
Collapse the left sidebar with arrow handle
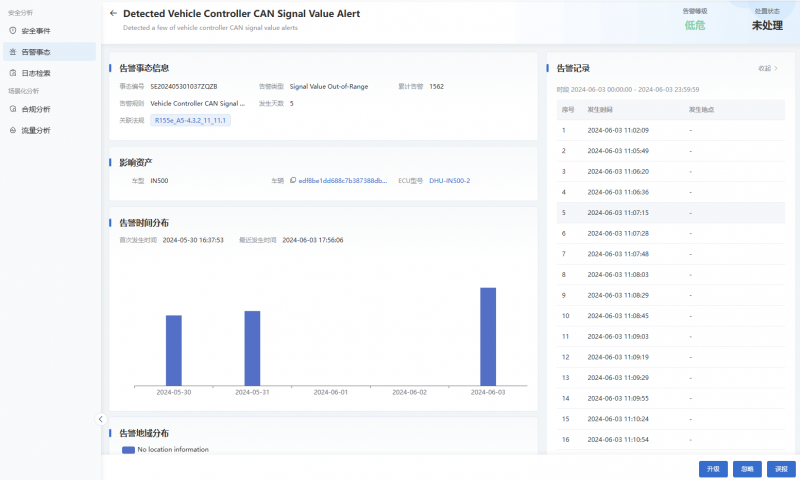point(100,419)
